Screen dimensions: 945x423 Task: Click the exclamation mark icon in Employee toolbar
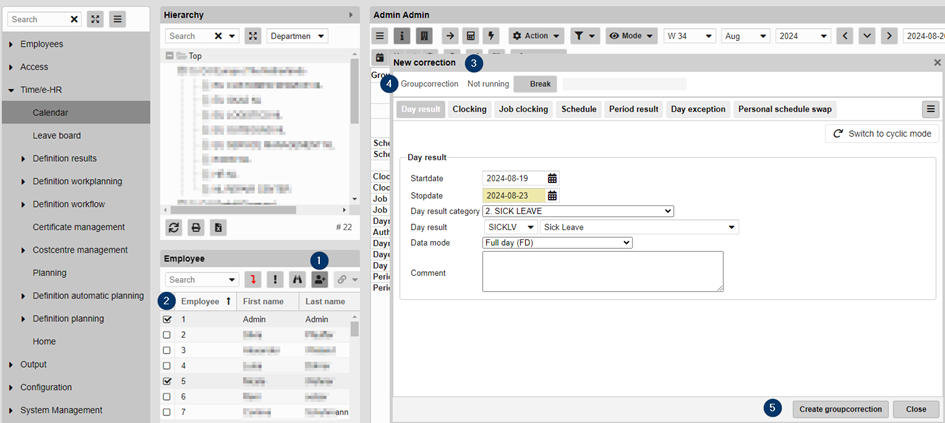click(274, 280)
